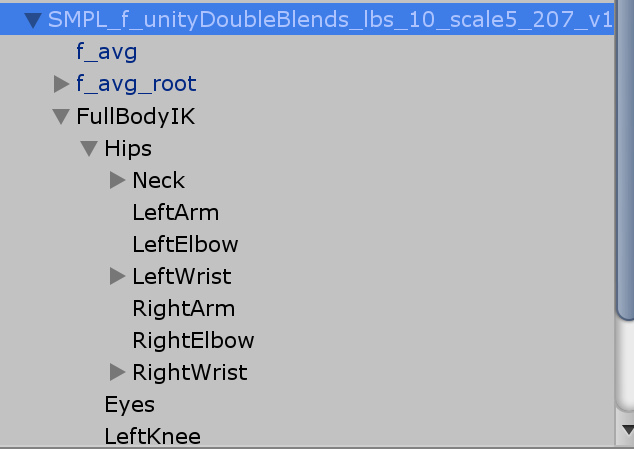Select the LeftWrist object

pos(181,276)
